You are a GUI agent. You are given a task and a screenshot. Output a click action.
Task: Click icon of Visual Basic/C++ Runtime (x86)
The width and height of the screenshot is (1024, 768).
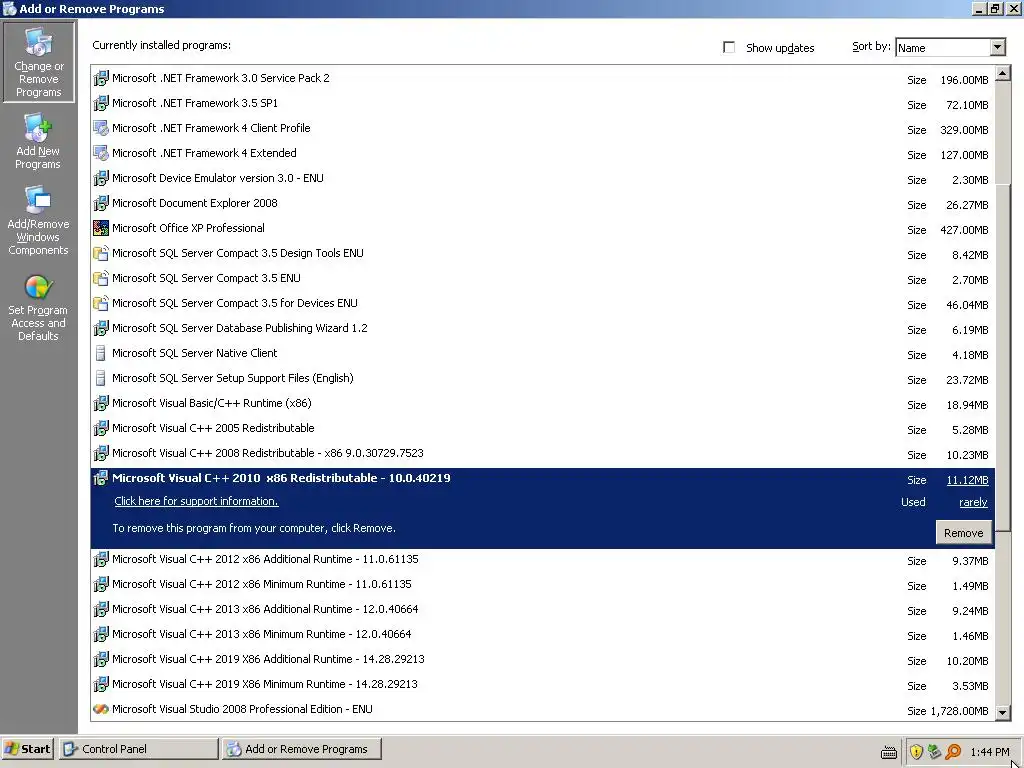[101, 403]
